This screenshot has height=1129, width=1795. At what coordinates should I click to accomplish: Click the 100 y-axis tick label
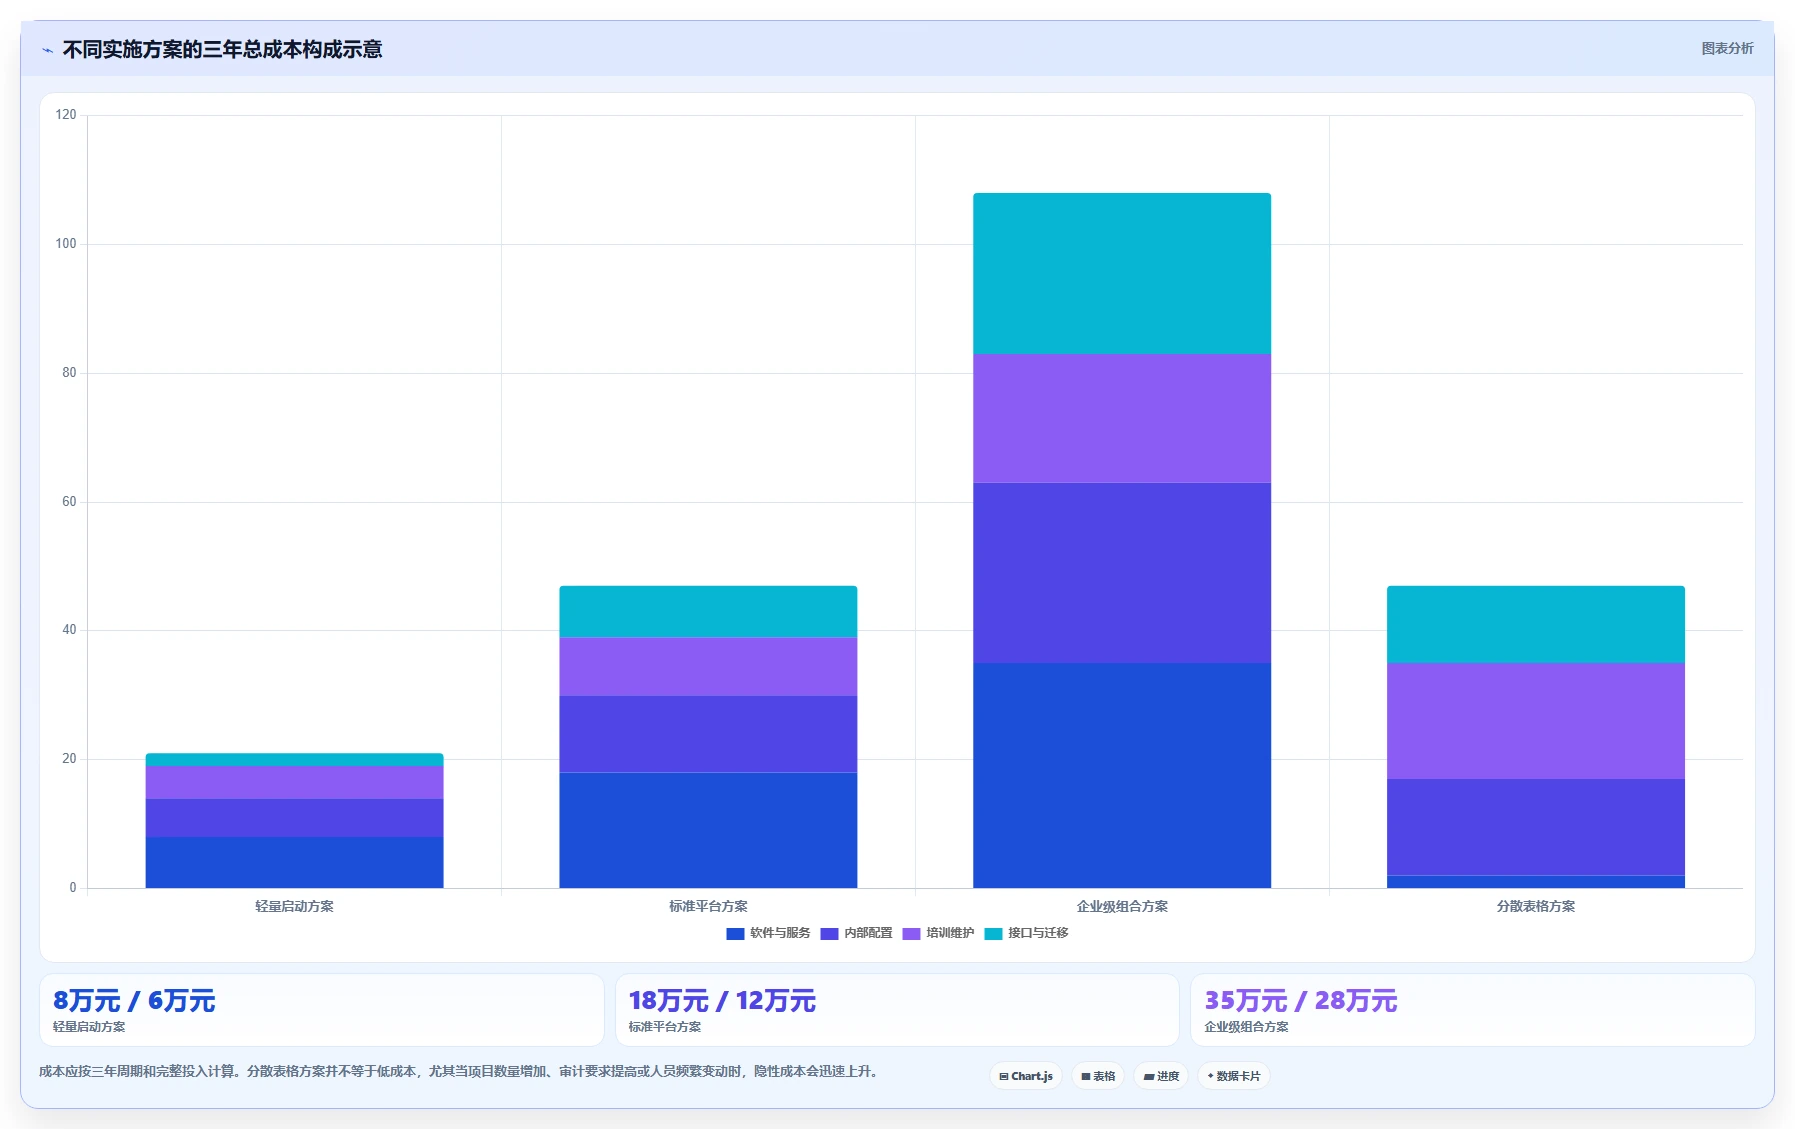click(x=66, y=244)
